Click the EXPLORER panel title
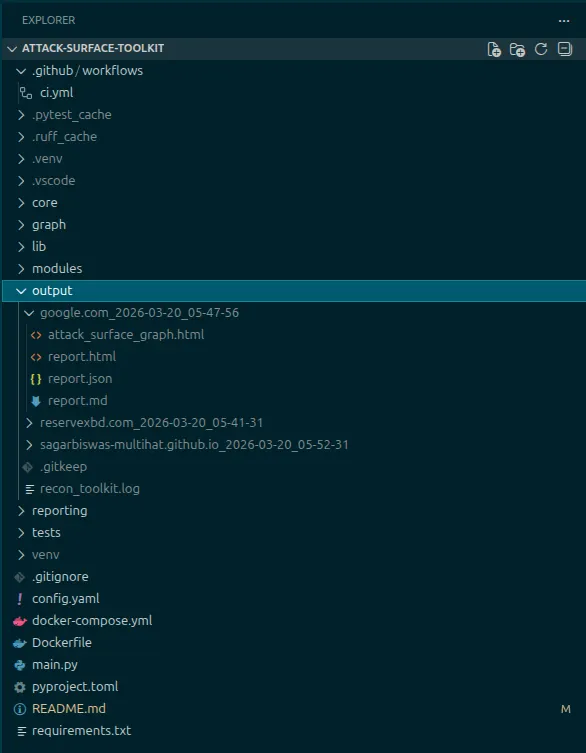Image resolution: width=586 pixels, height=753 pixels. (49, 21)
